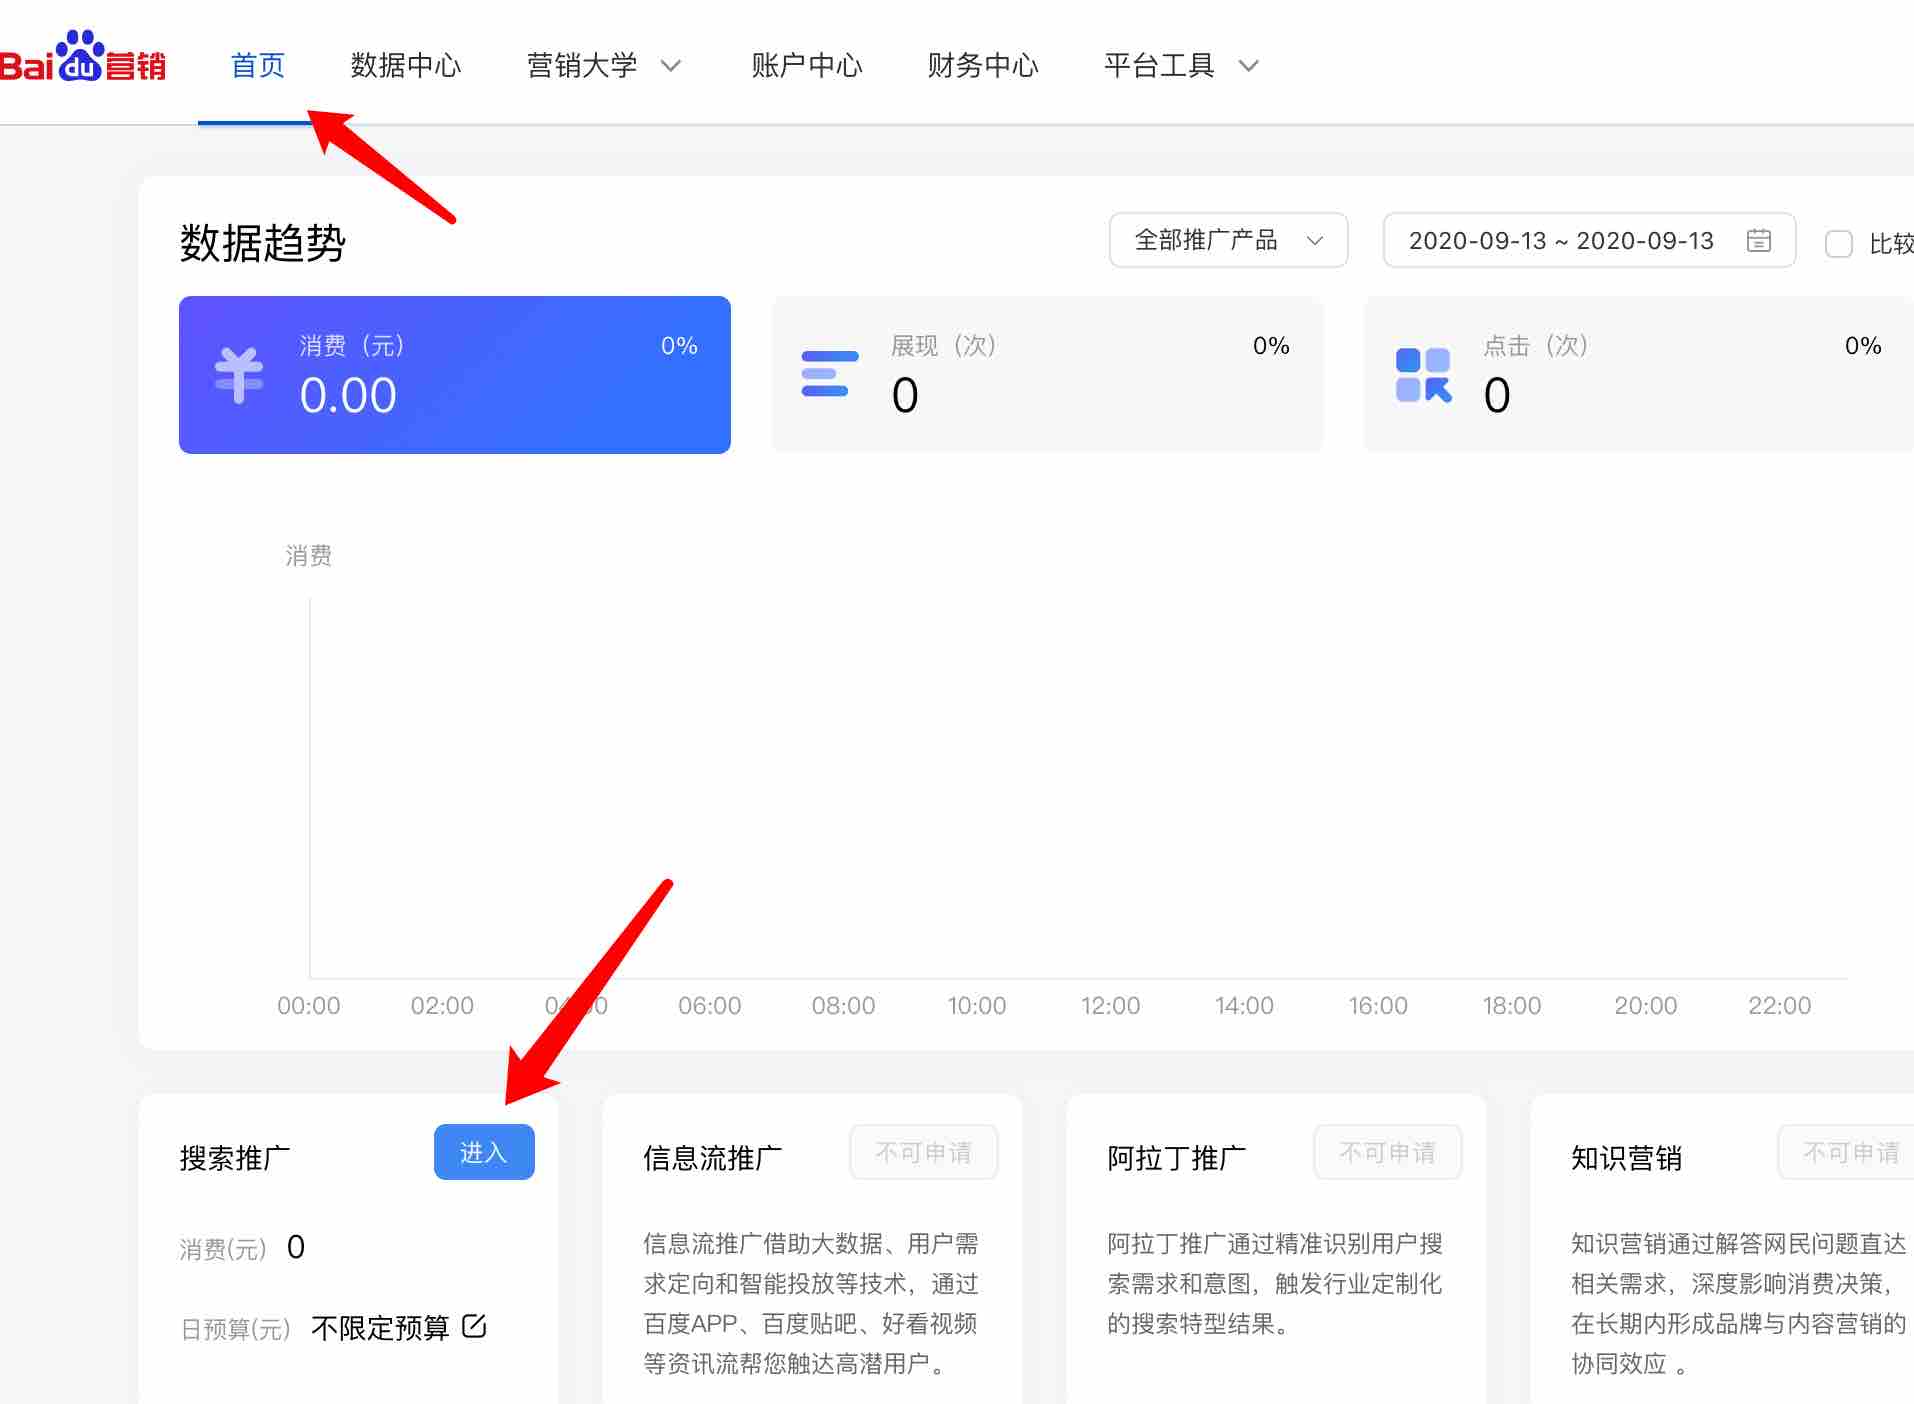
Task: Click 不可申请 button for 阿拉丁推广
Action: click(1387, 1153)
